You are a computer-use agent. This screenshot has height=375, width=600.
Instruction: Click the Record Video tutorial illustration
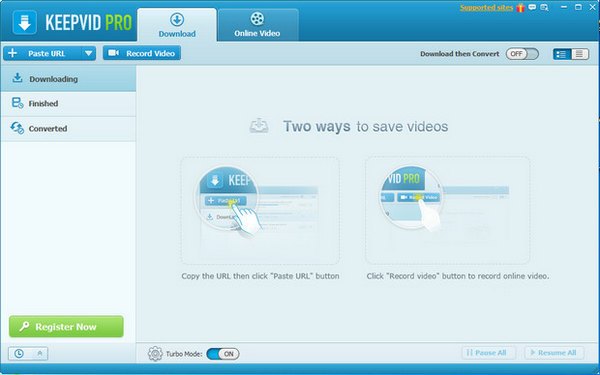447,210
